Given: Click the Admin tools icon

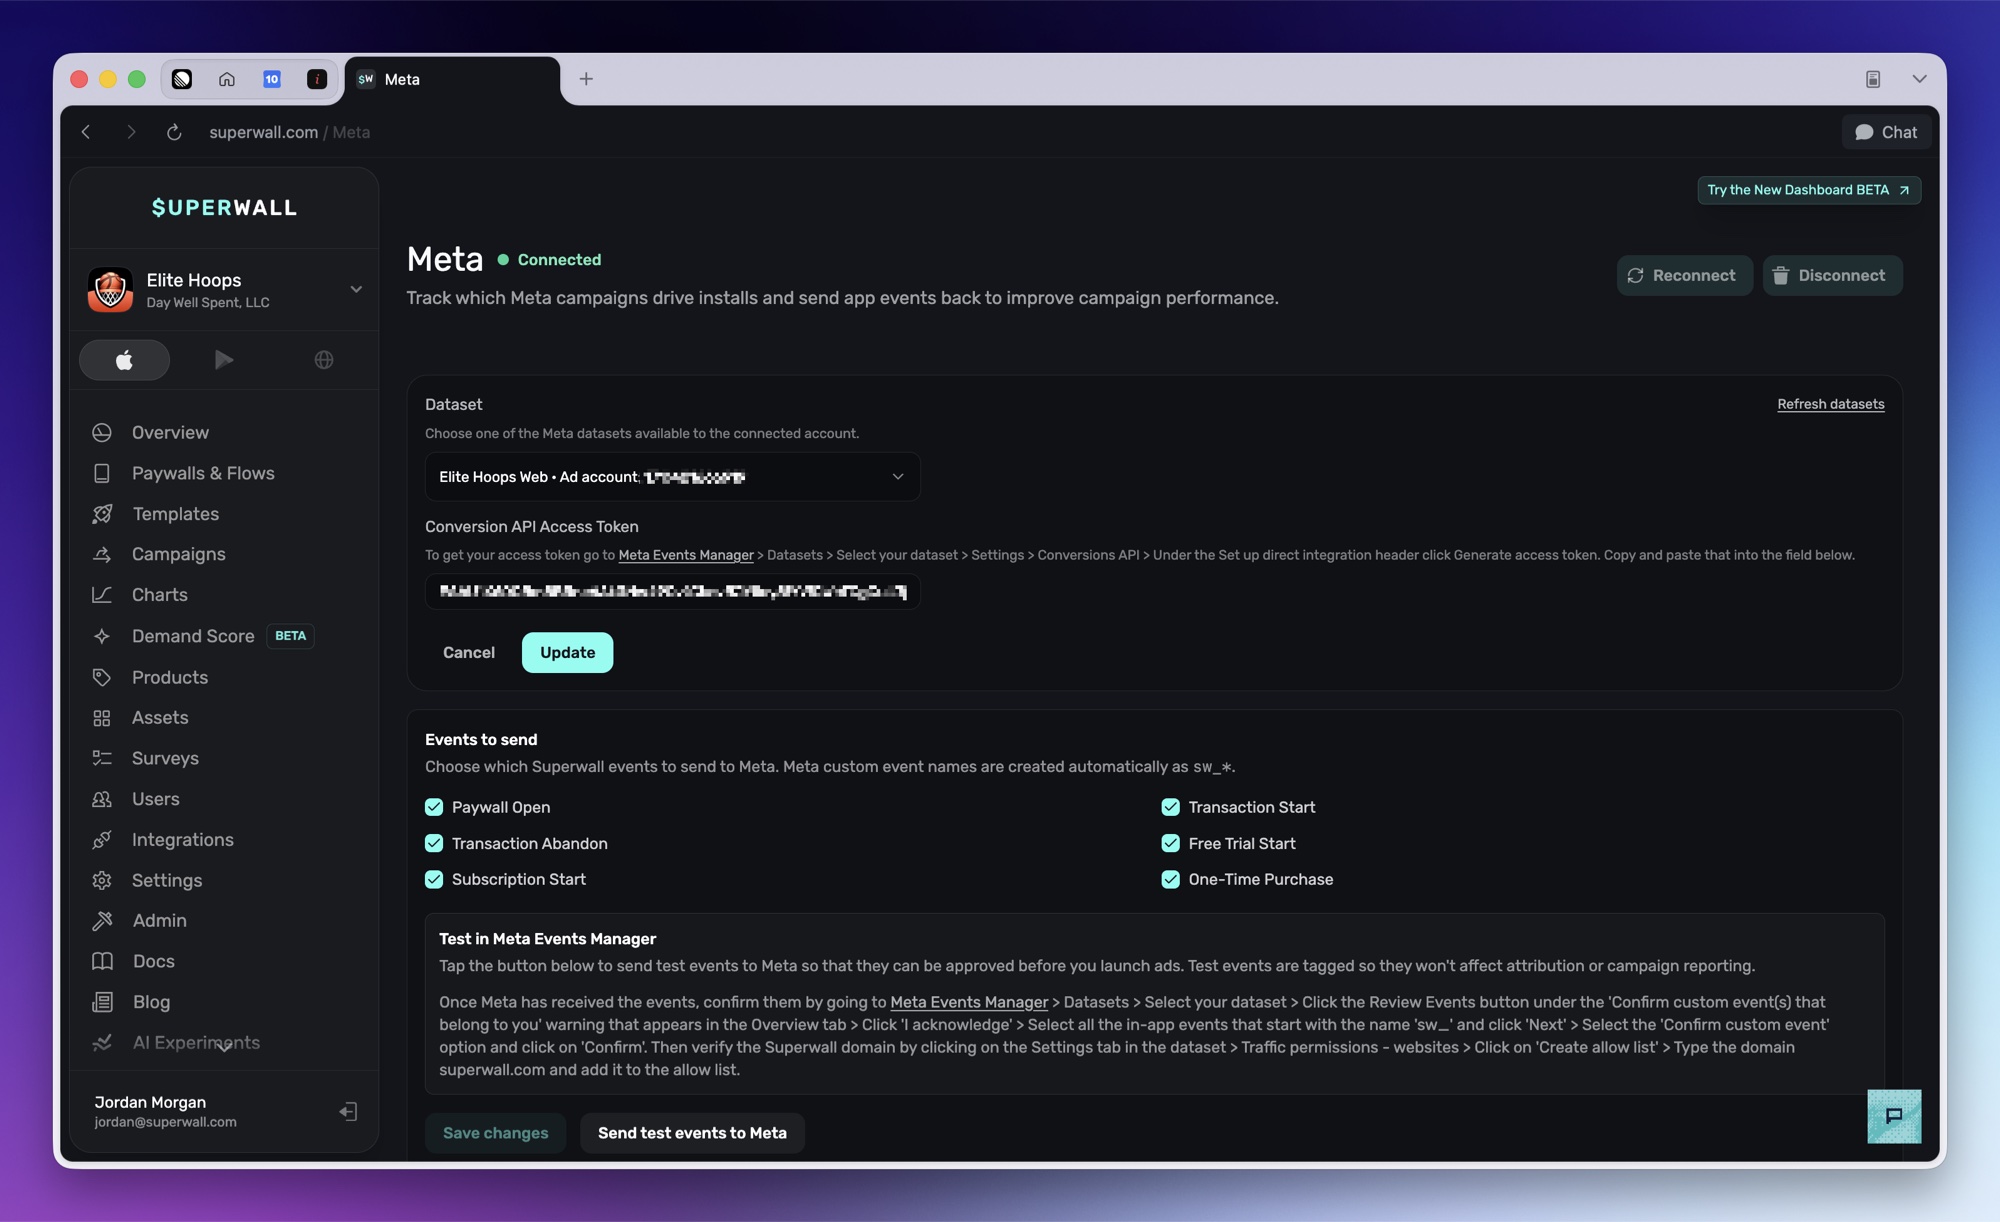Looking at the screenshot, I should (x=102, y=921).
